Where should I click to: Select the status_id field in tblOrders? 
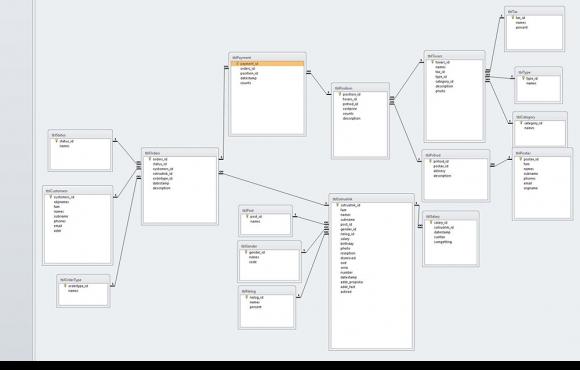pos(160,164)
